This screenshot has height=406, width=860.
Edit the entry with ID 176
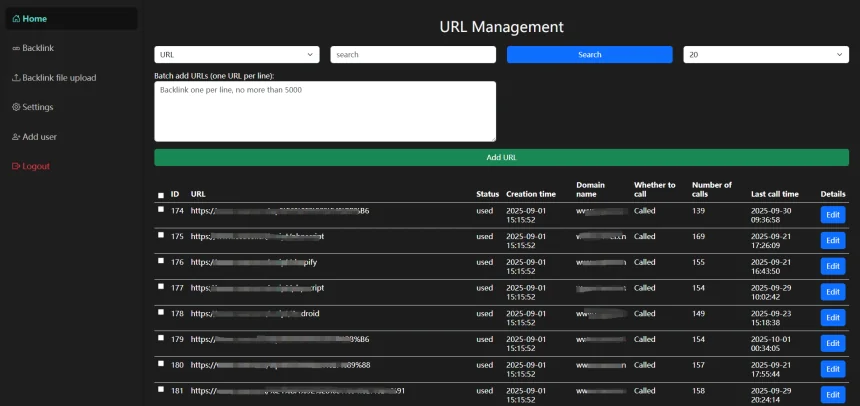[x=832, y=266]
